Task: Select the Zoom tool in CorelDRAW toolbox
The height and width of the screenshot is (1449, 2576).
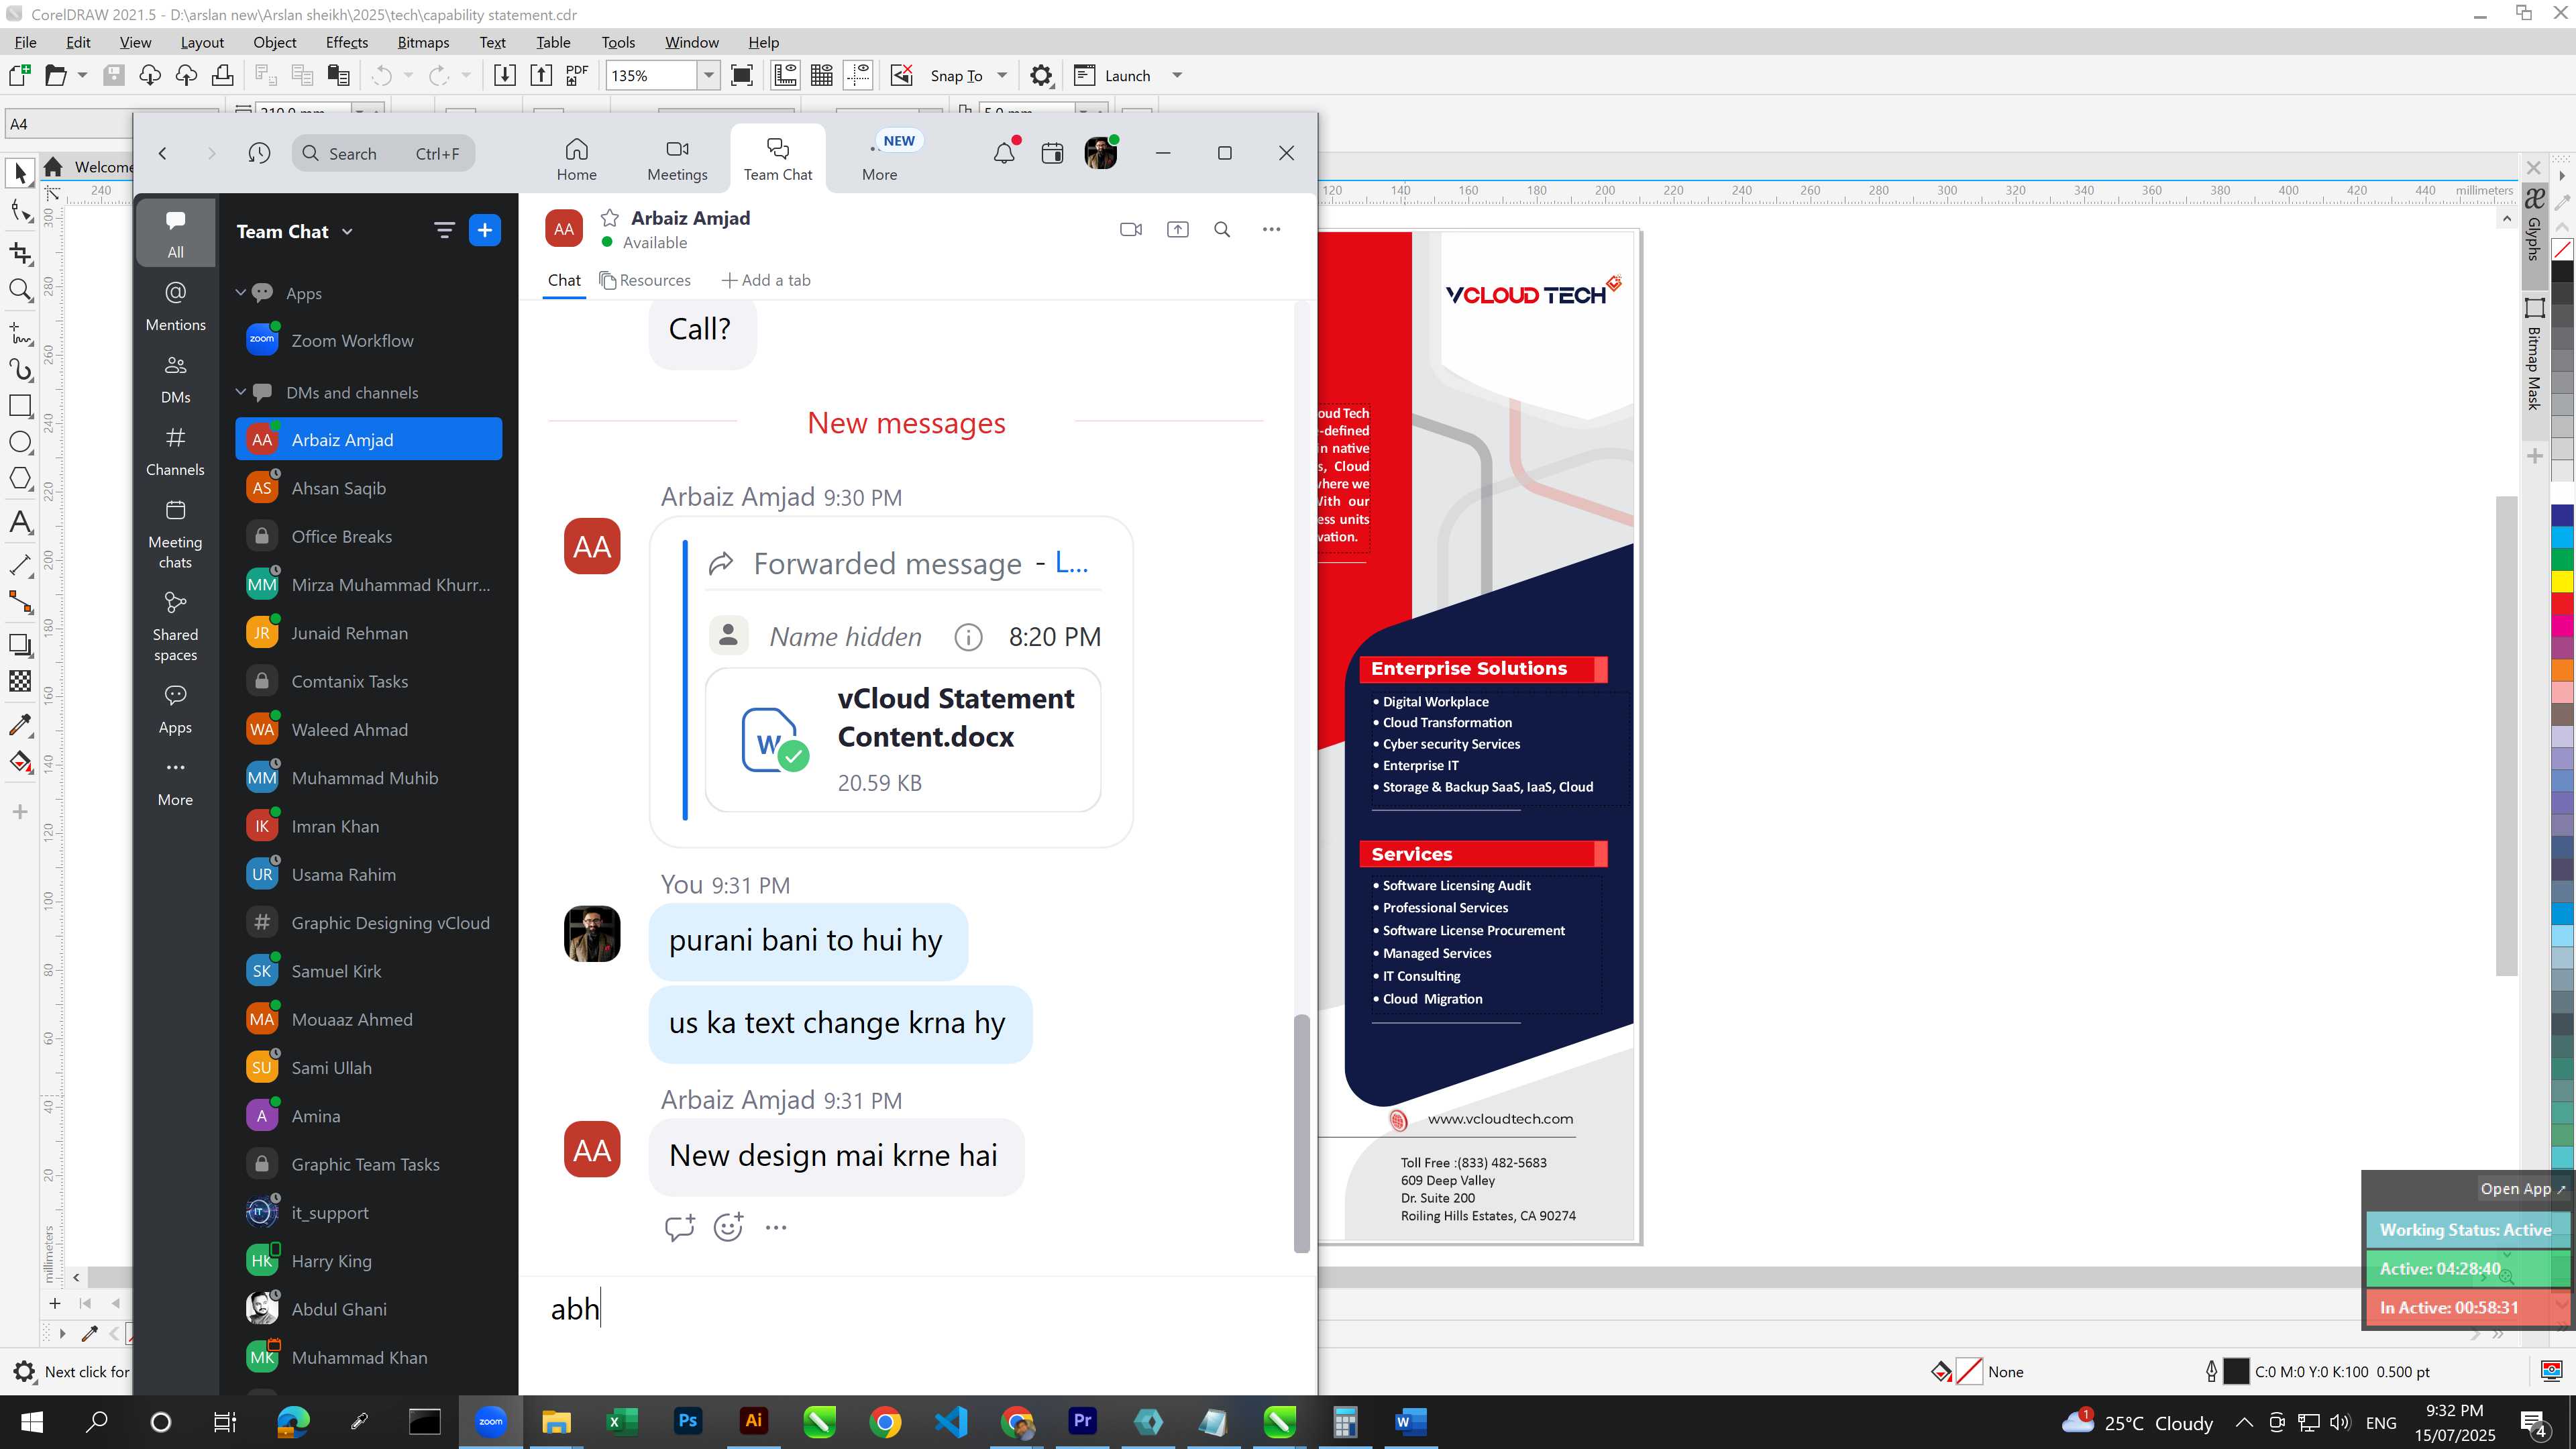Action: [20, 291]
